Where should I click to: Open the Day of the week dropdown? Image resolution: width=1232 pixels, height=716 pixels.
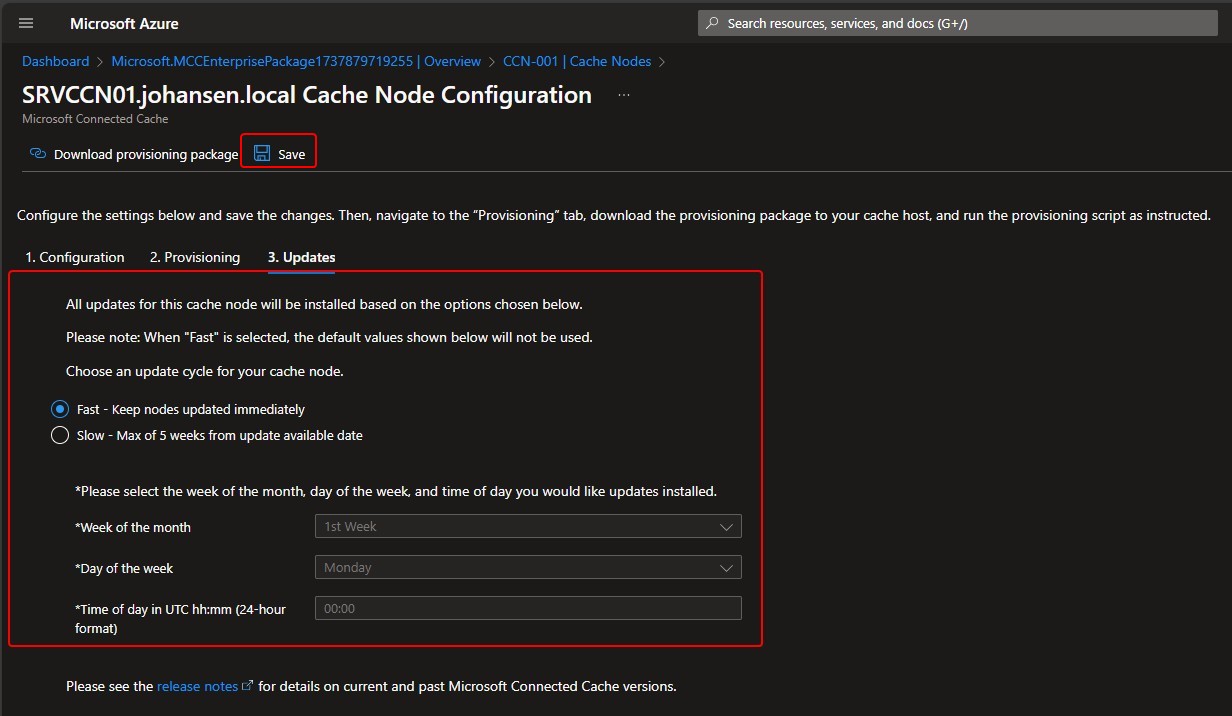click(x=528, y=567)
